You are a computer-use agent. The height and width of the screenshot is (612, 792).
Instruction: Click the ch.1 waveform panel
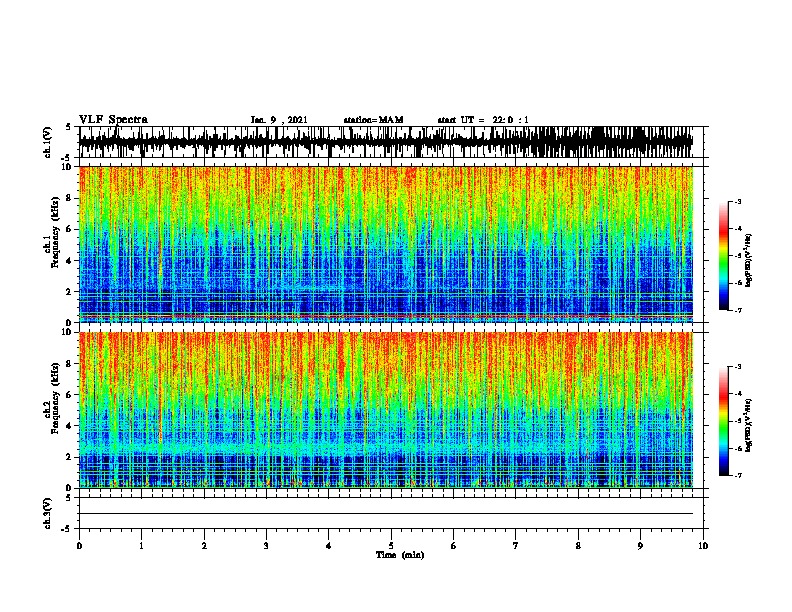(391, 142)
